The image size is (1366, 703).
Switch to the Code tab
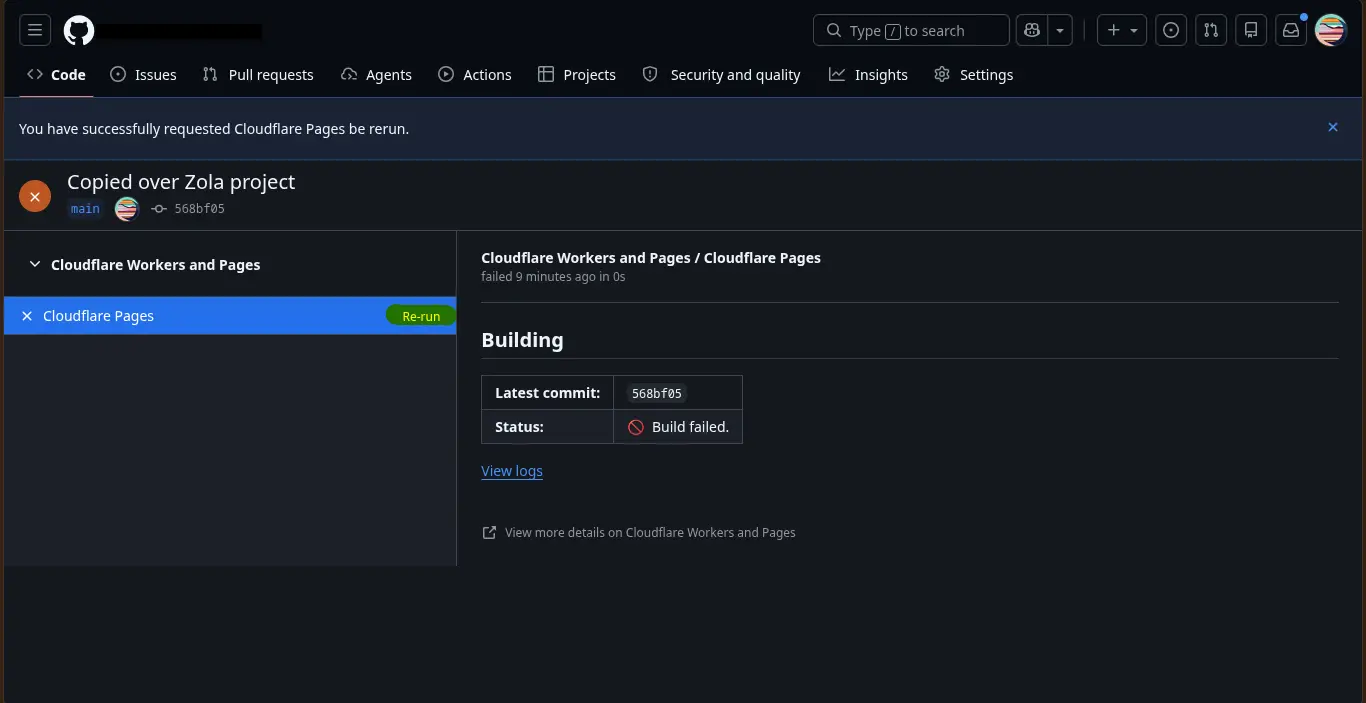coord(56,75)
